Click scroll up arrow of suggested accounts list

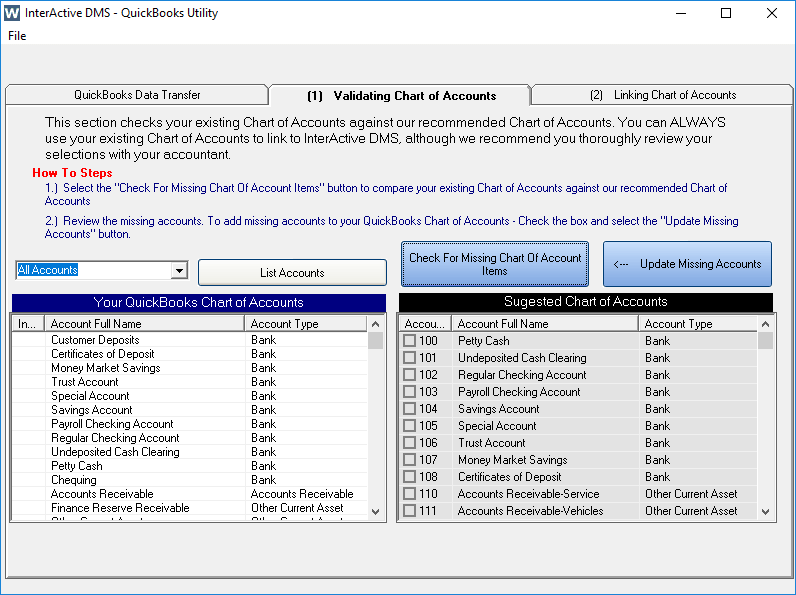[x=766, y=324]
